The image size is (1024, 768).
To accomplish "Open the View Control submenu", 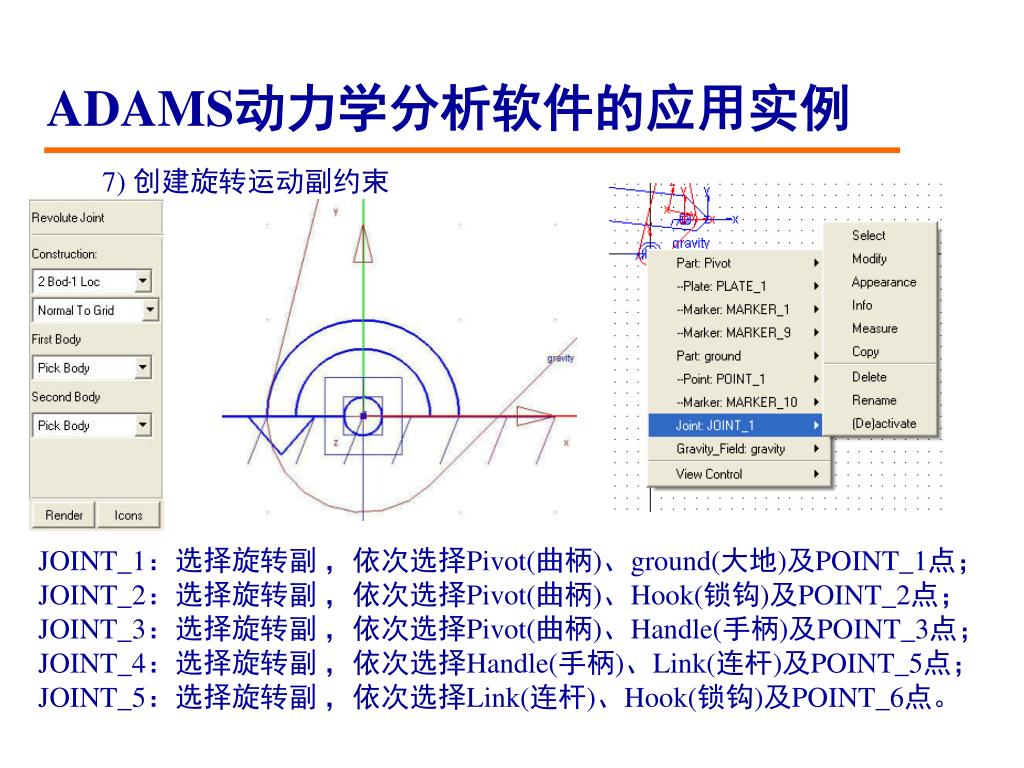I will click(x=739, y=474).
